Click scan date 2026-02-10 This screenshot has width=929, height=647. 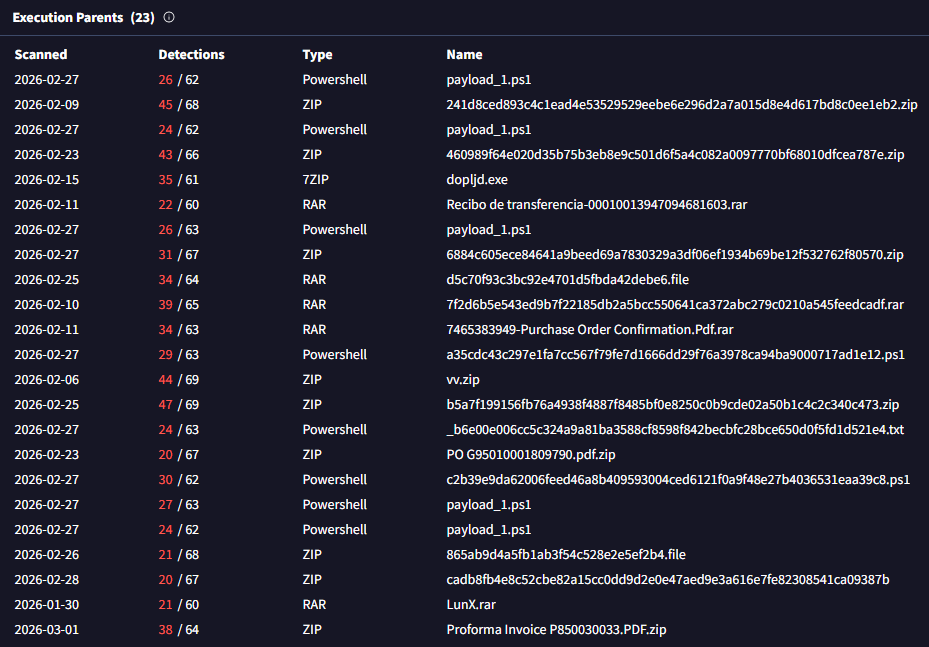click(x=46, y=305)
